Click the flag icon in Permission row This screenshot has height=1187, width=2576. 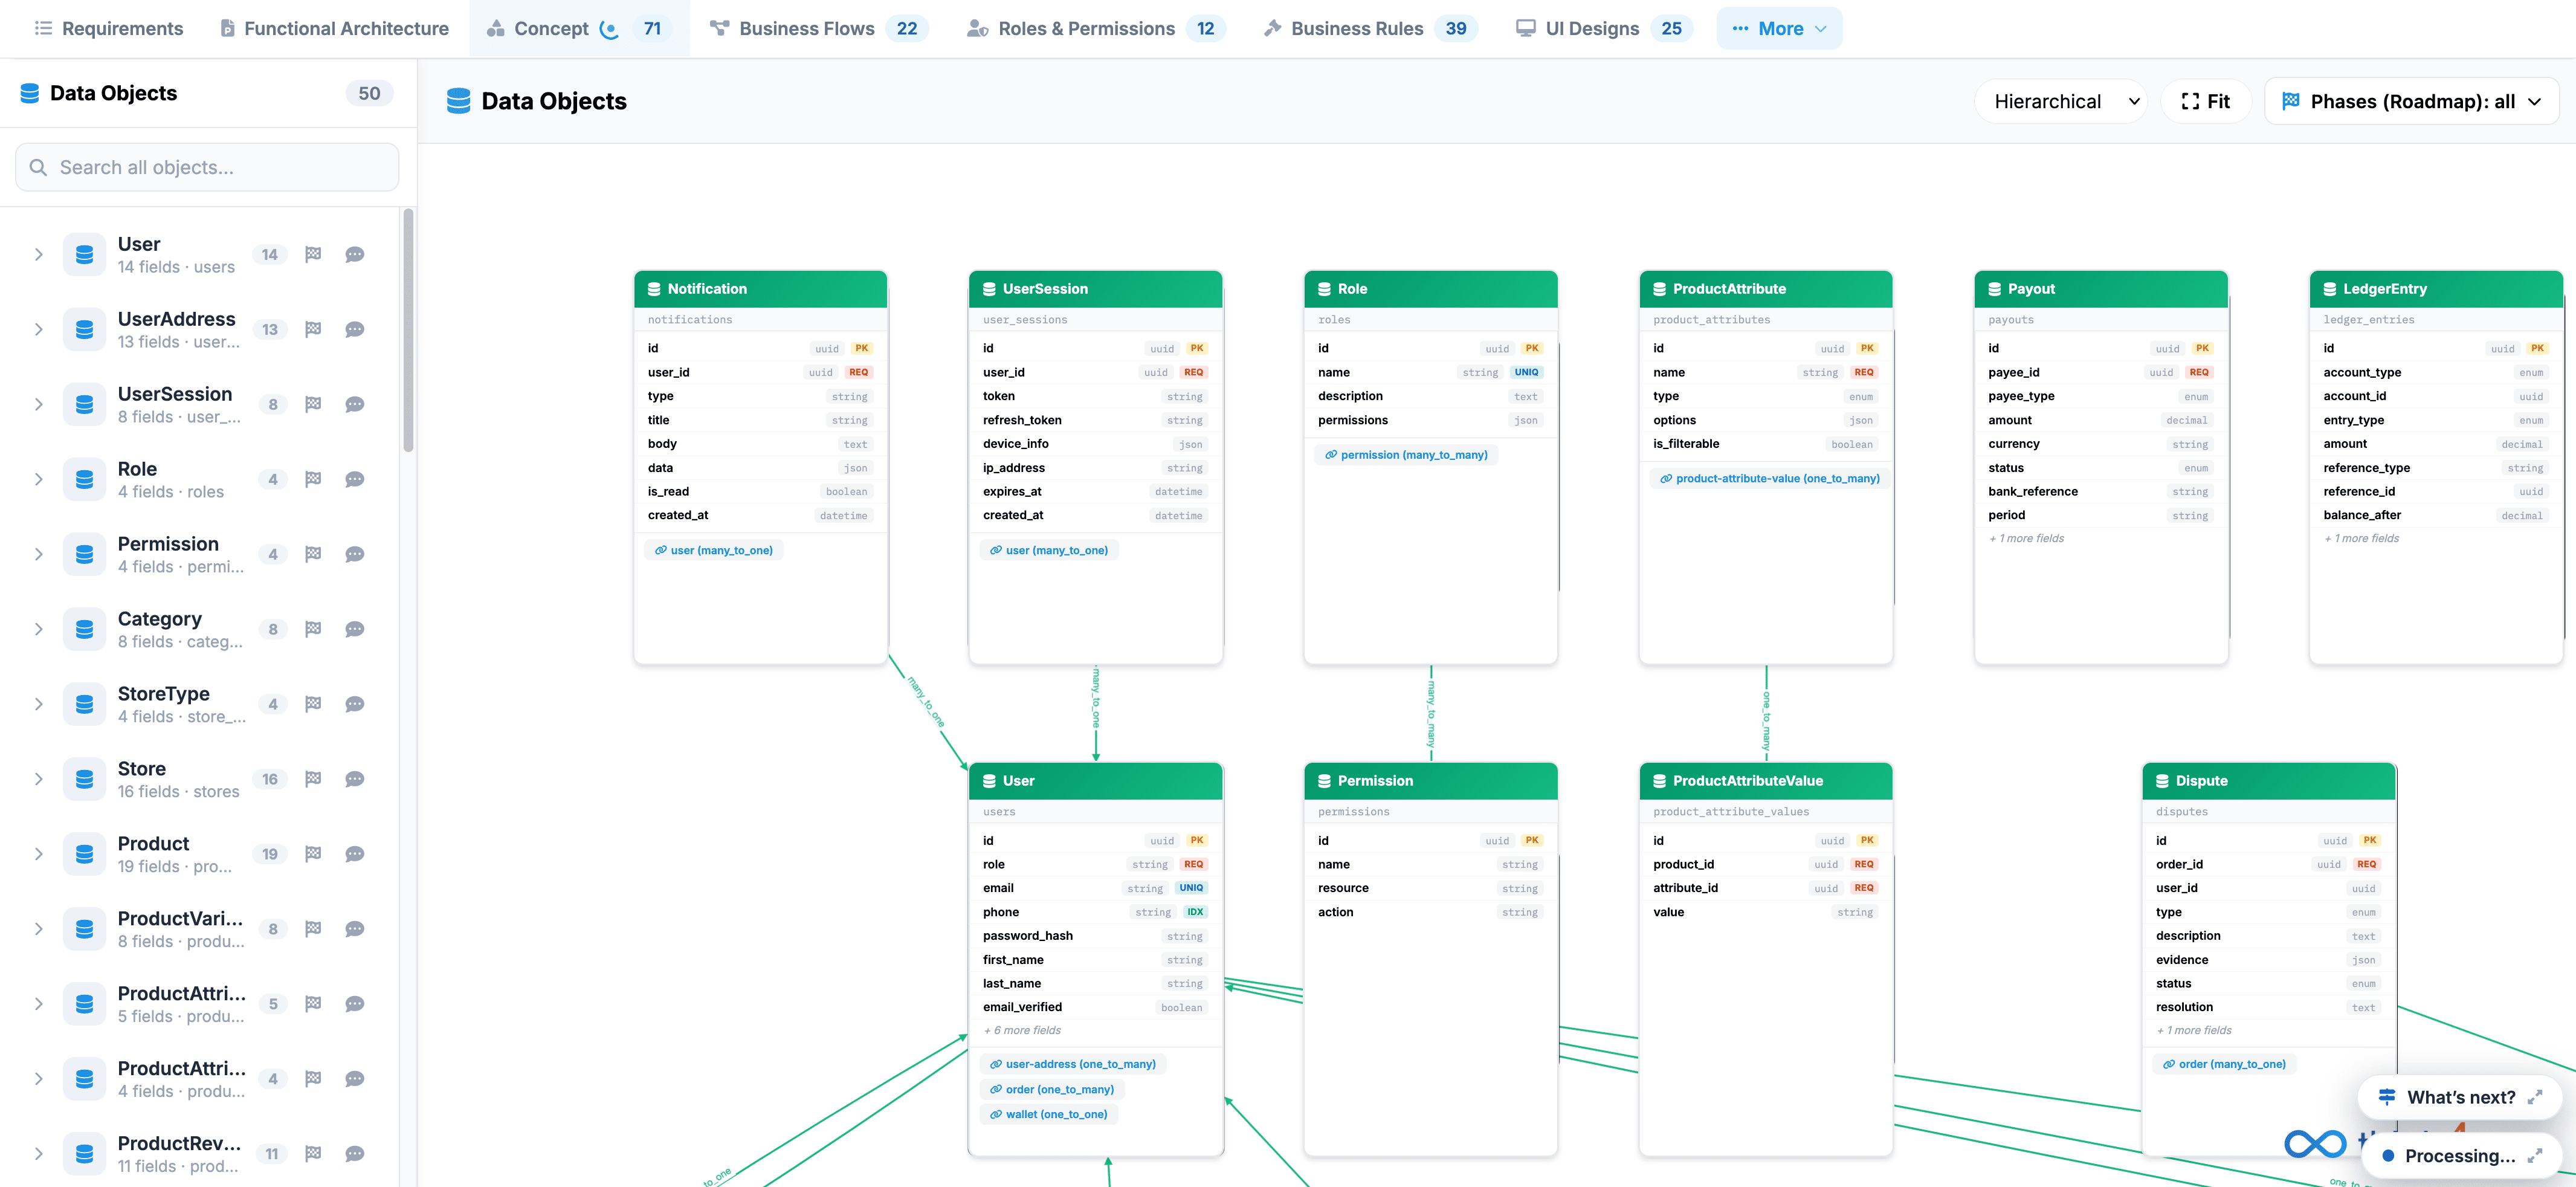[x=313, y=554]
